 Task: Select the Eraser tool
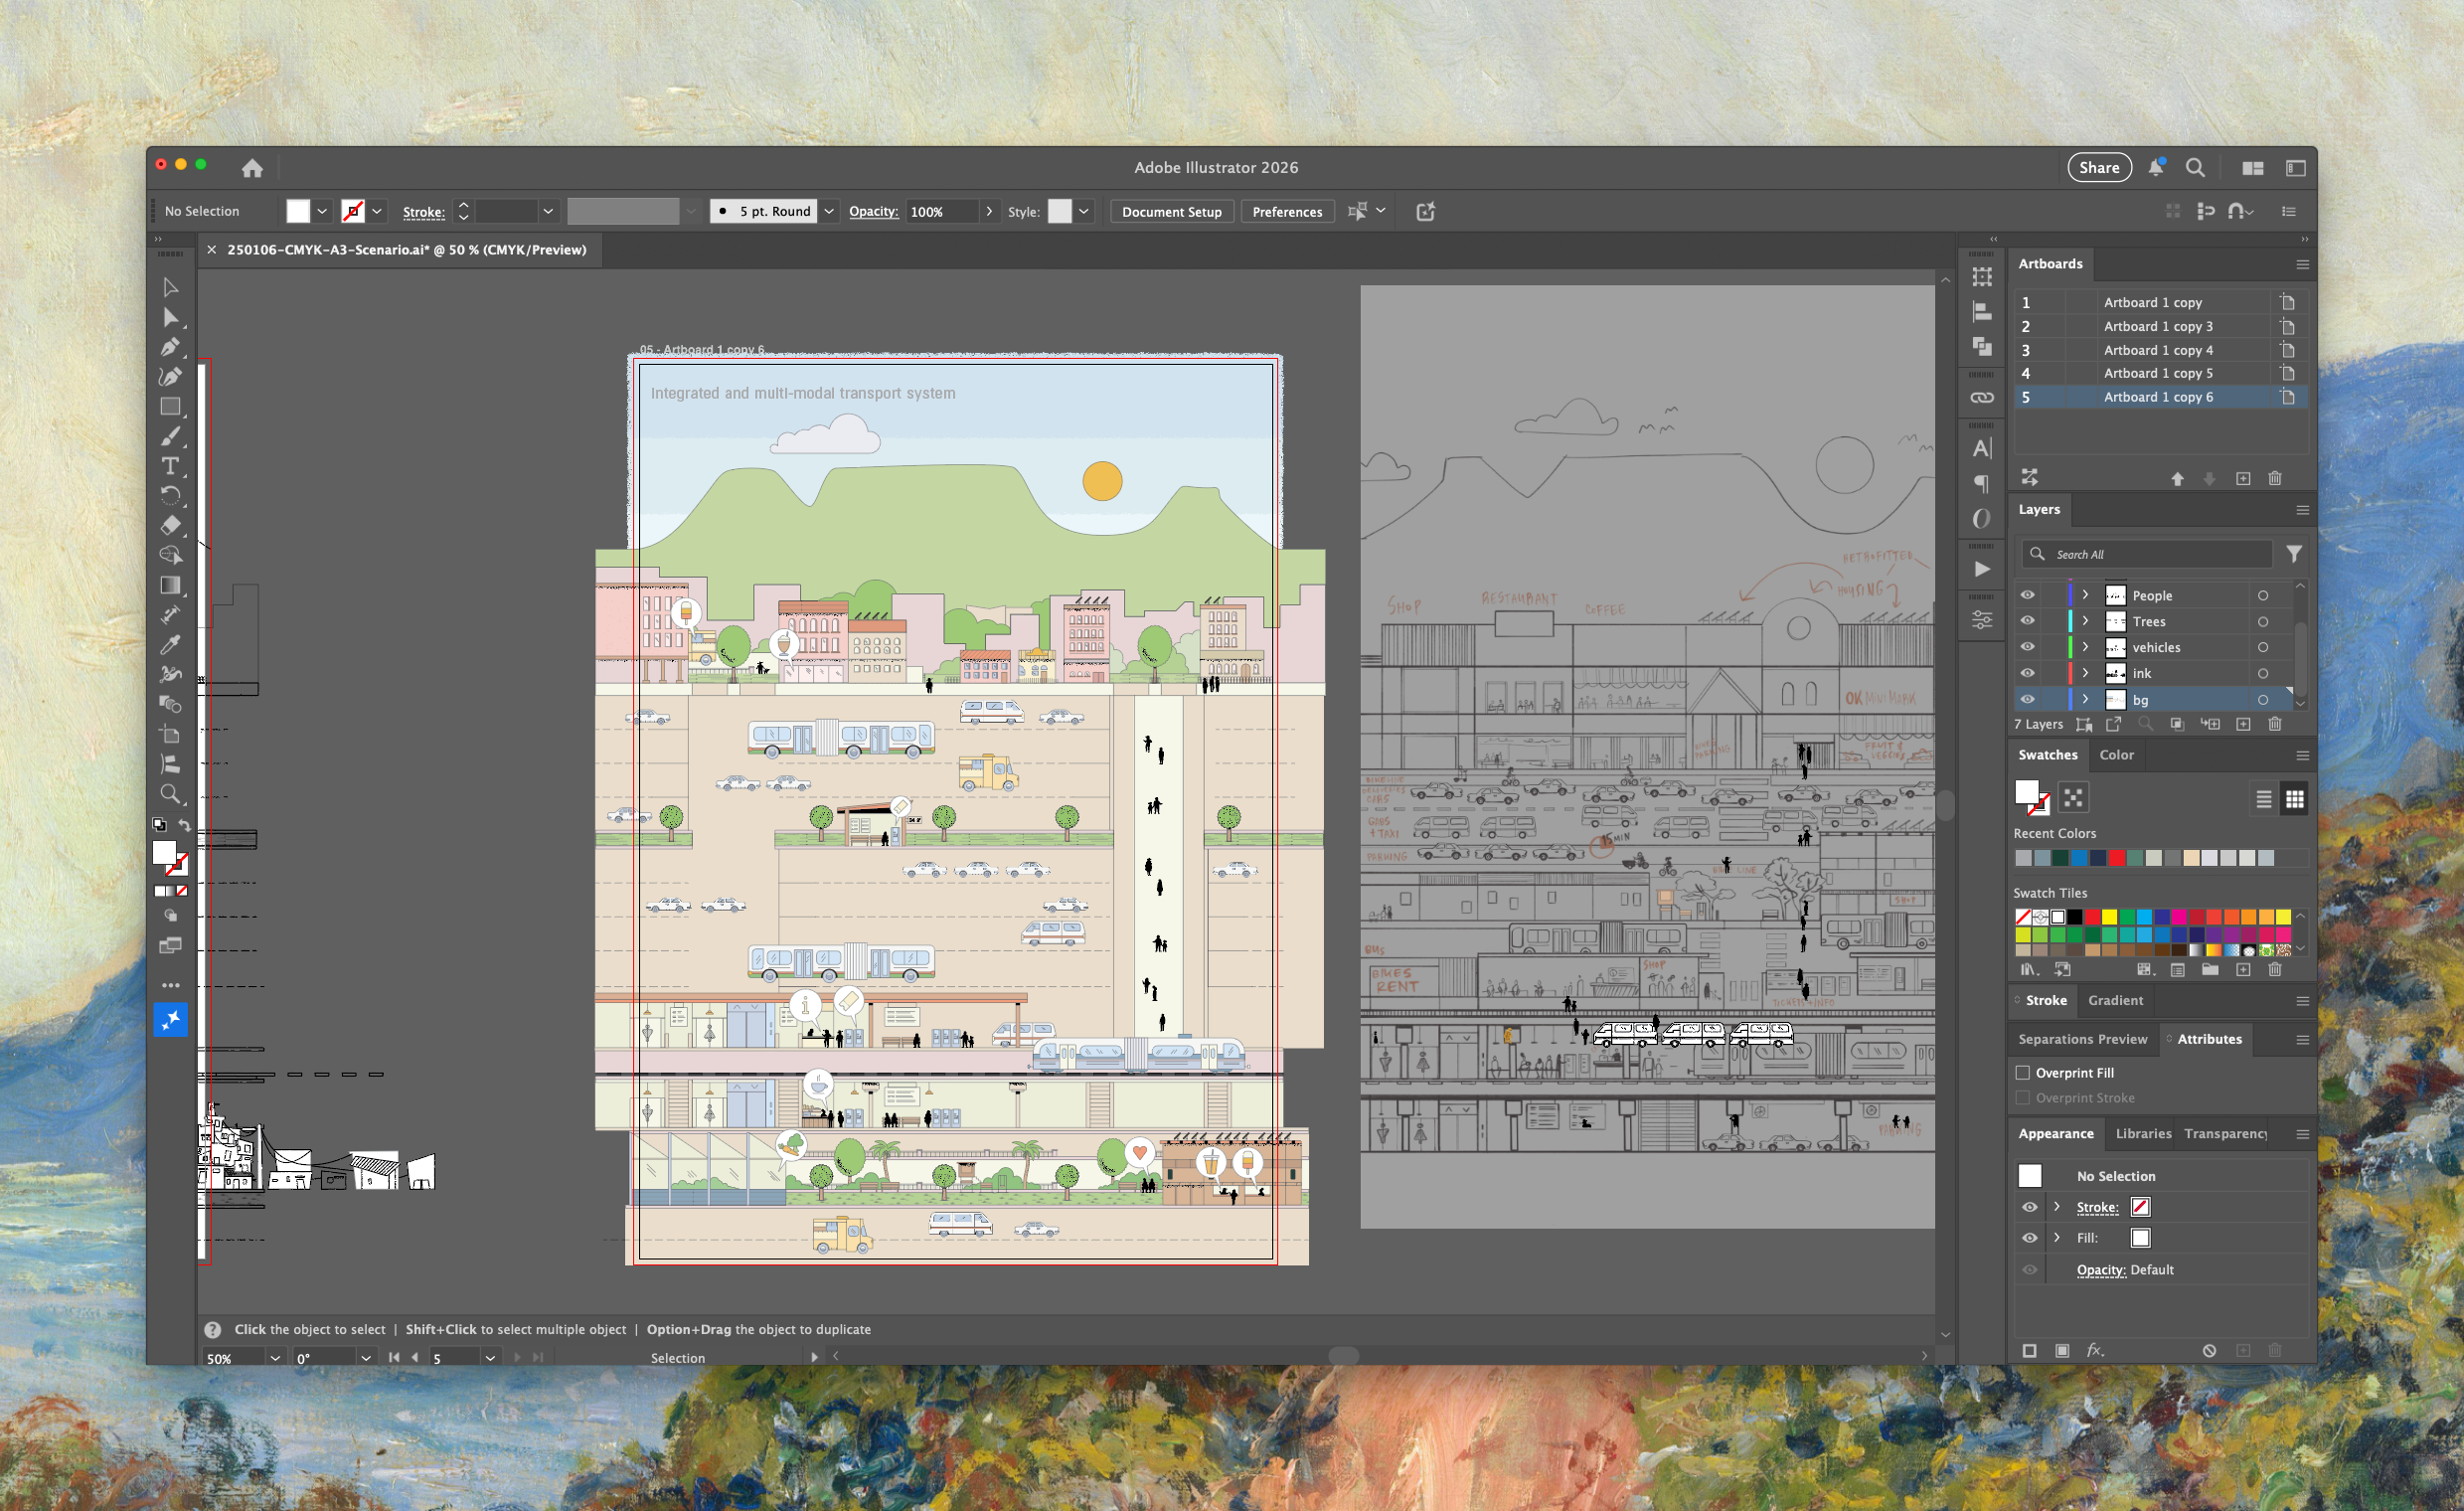(x=171, y=526)
